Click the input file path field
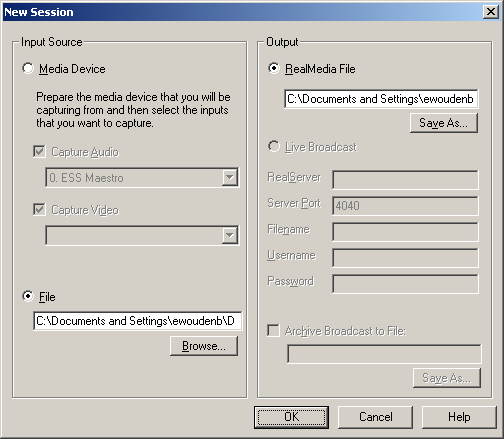The image size is (504, 439). click(138, 321)
